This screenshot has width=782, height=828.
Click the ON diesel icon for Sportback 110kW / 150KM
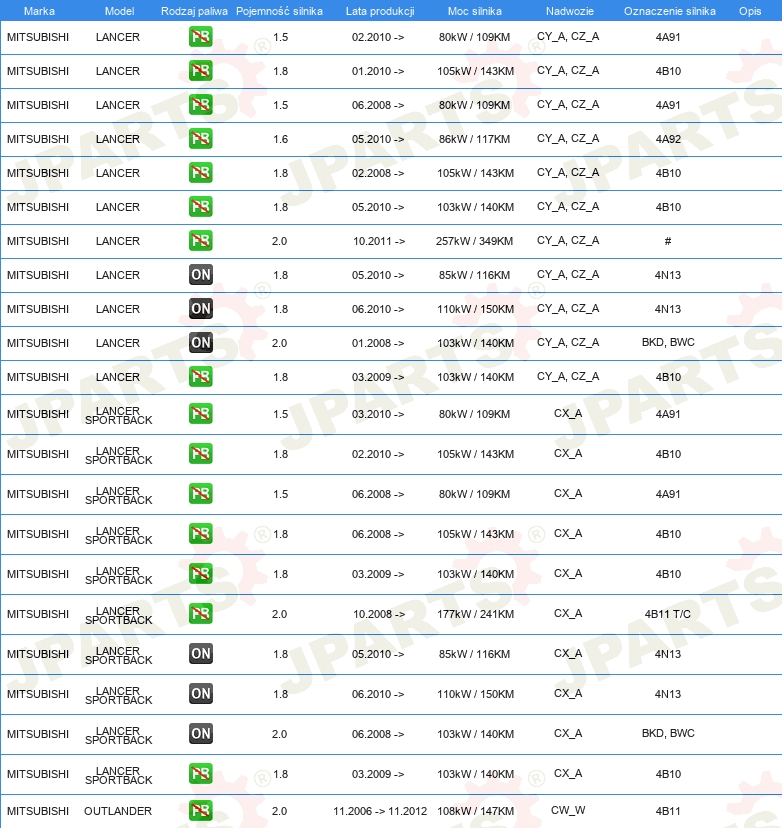point(201,694)
